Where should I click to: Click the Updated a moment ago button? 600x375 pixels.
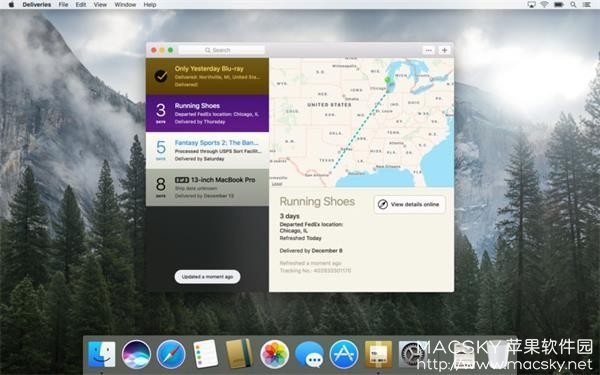[207, 277]
